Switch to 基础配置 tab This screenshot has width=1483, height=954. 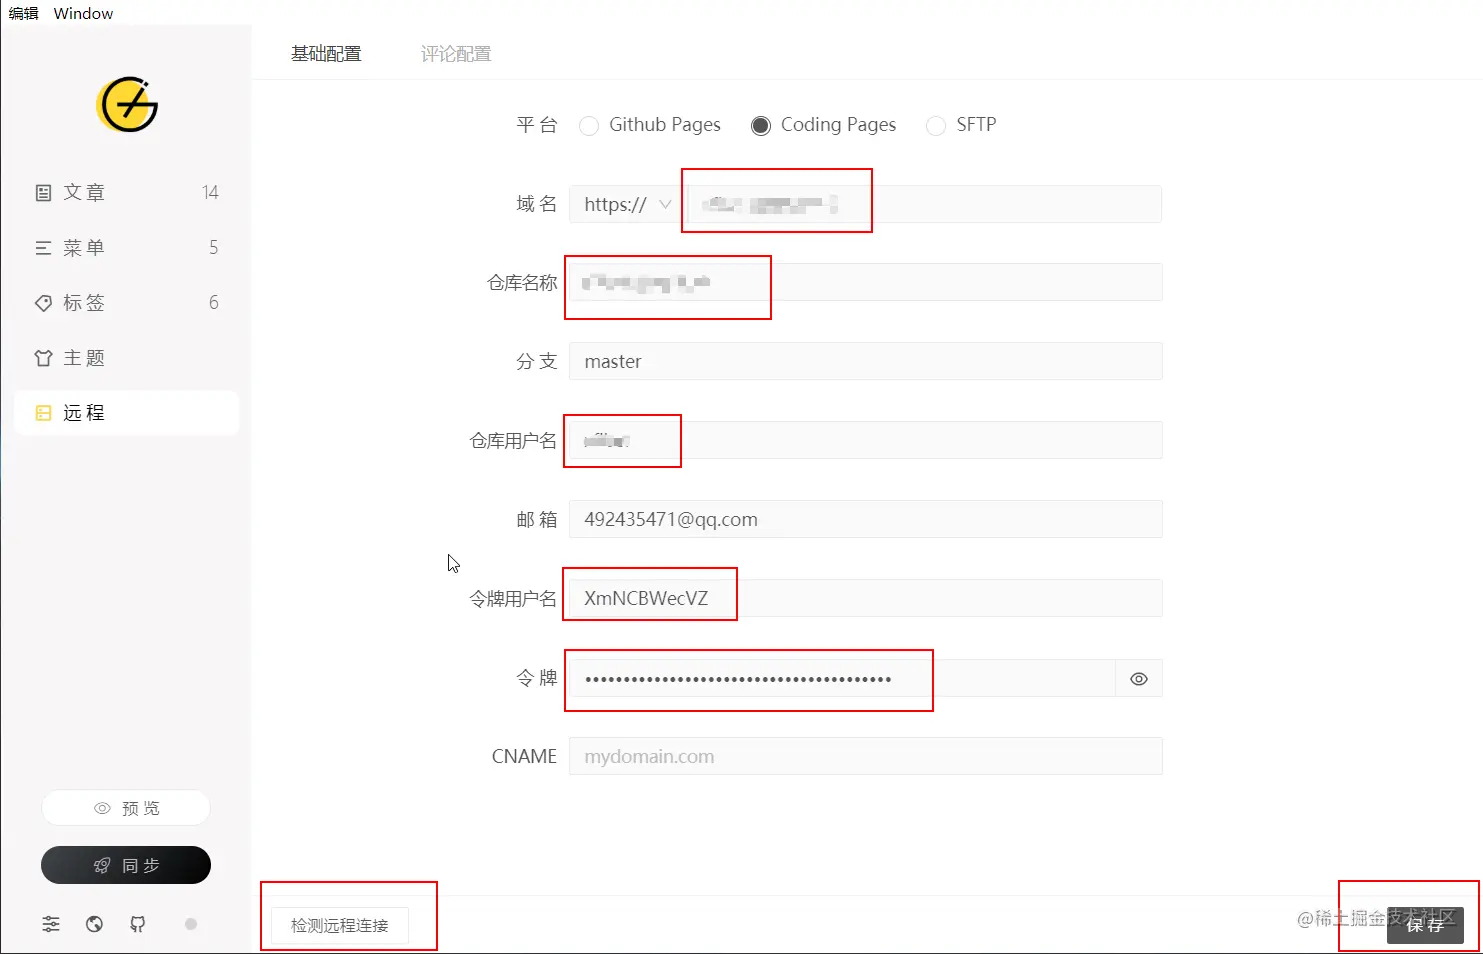click(326, 54)
